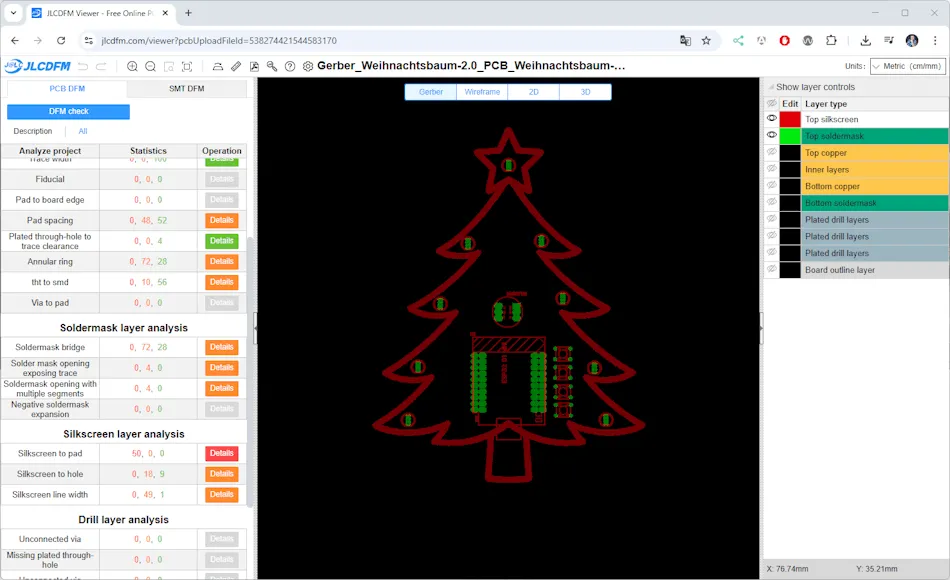Collapse the Show layer controls panel
The image size is (950, 580).
pyautogui.click(x=769, y=87)
